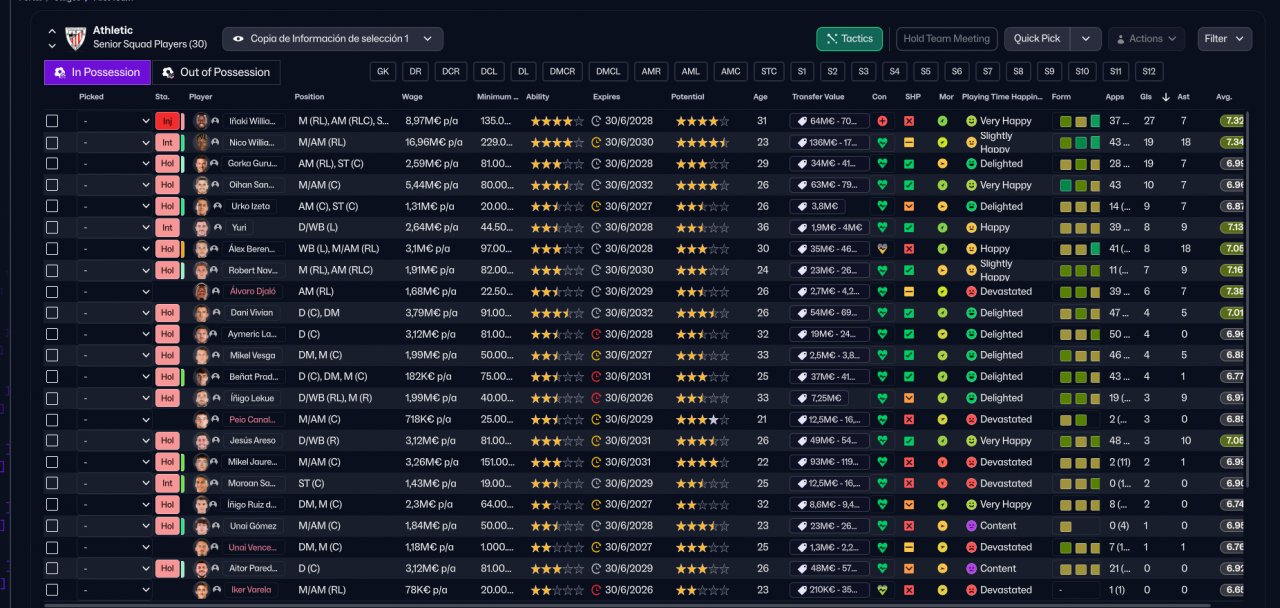Select the In Possession tab
Image resolution: width=1280 pixels, height=608 pixels.
point(97,72)
